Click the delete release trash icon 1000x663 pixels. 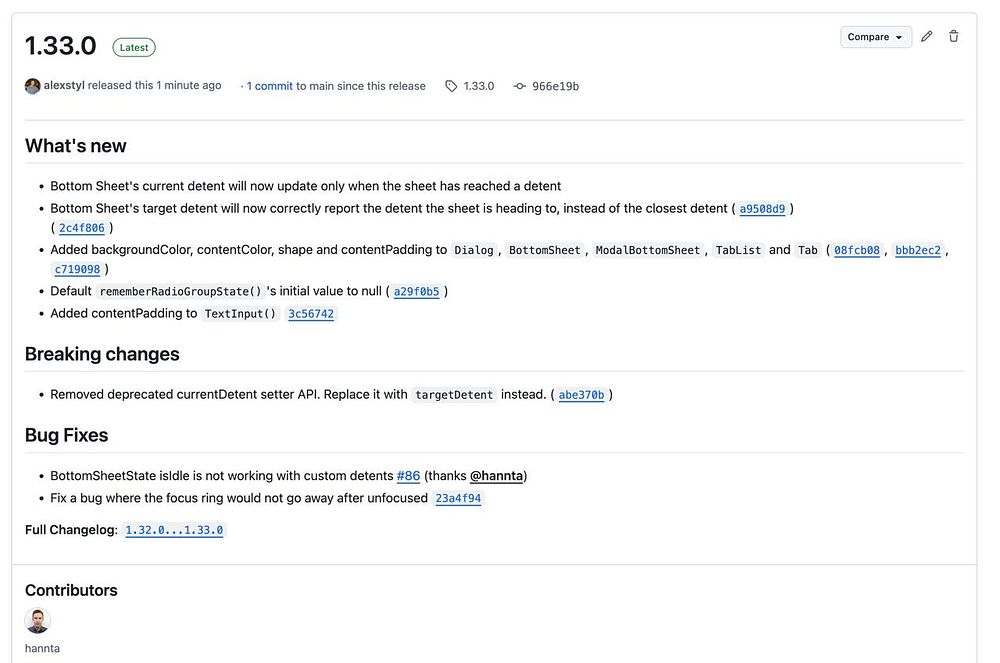[954, 37]
